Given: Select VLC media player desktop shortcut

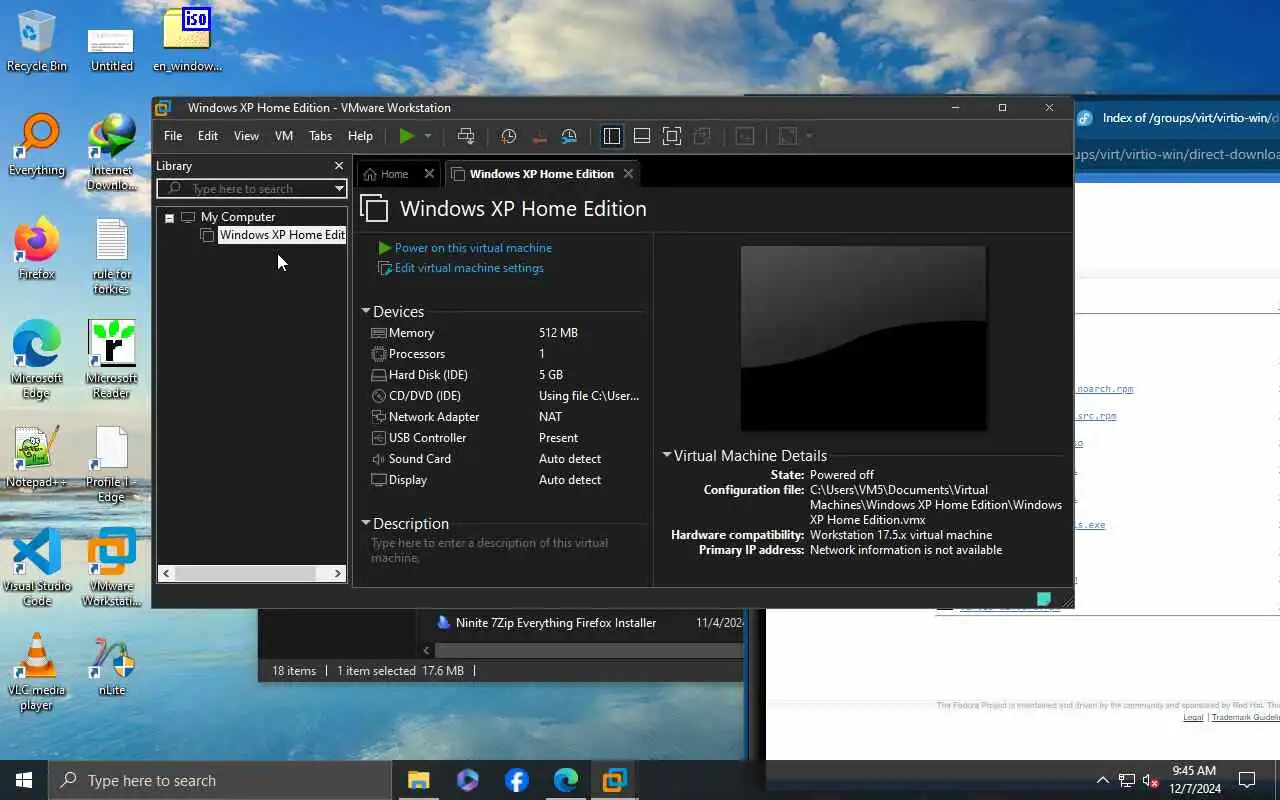Looking at the screenshot, I should pos(37,673).
